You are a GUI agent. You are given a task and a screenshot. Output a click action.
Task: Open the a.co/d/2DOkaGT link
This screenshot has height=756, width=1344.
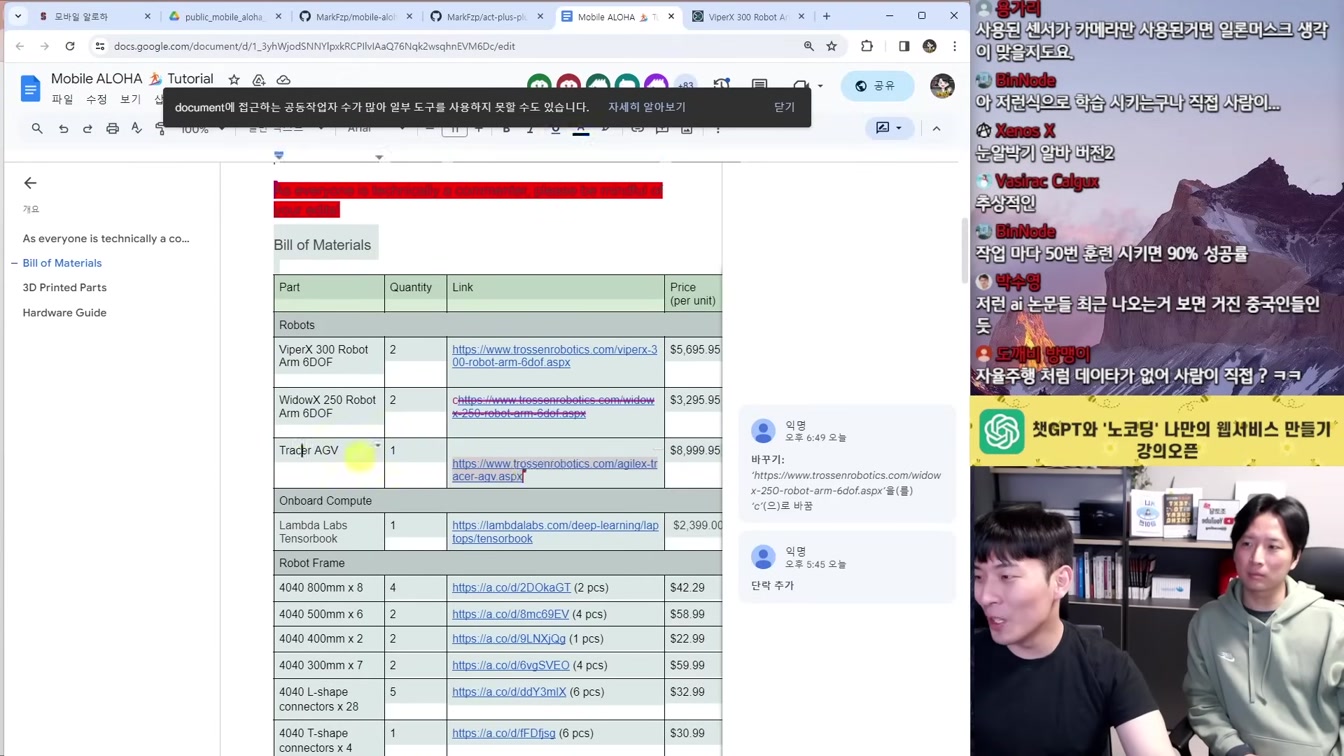[511, 588]
